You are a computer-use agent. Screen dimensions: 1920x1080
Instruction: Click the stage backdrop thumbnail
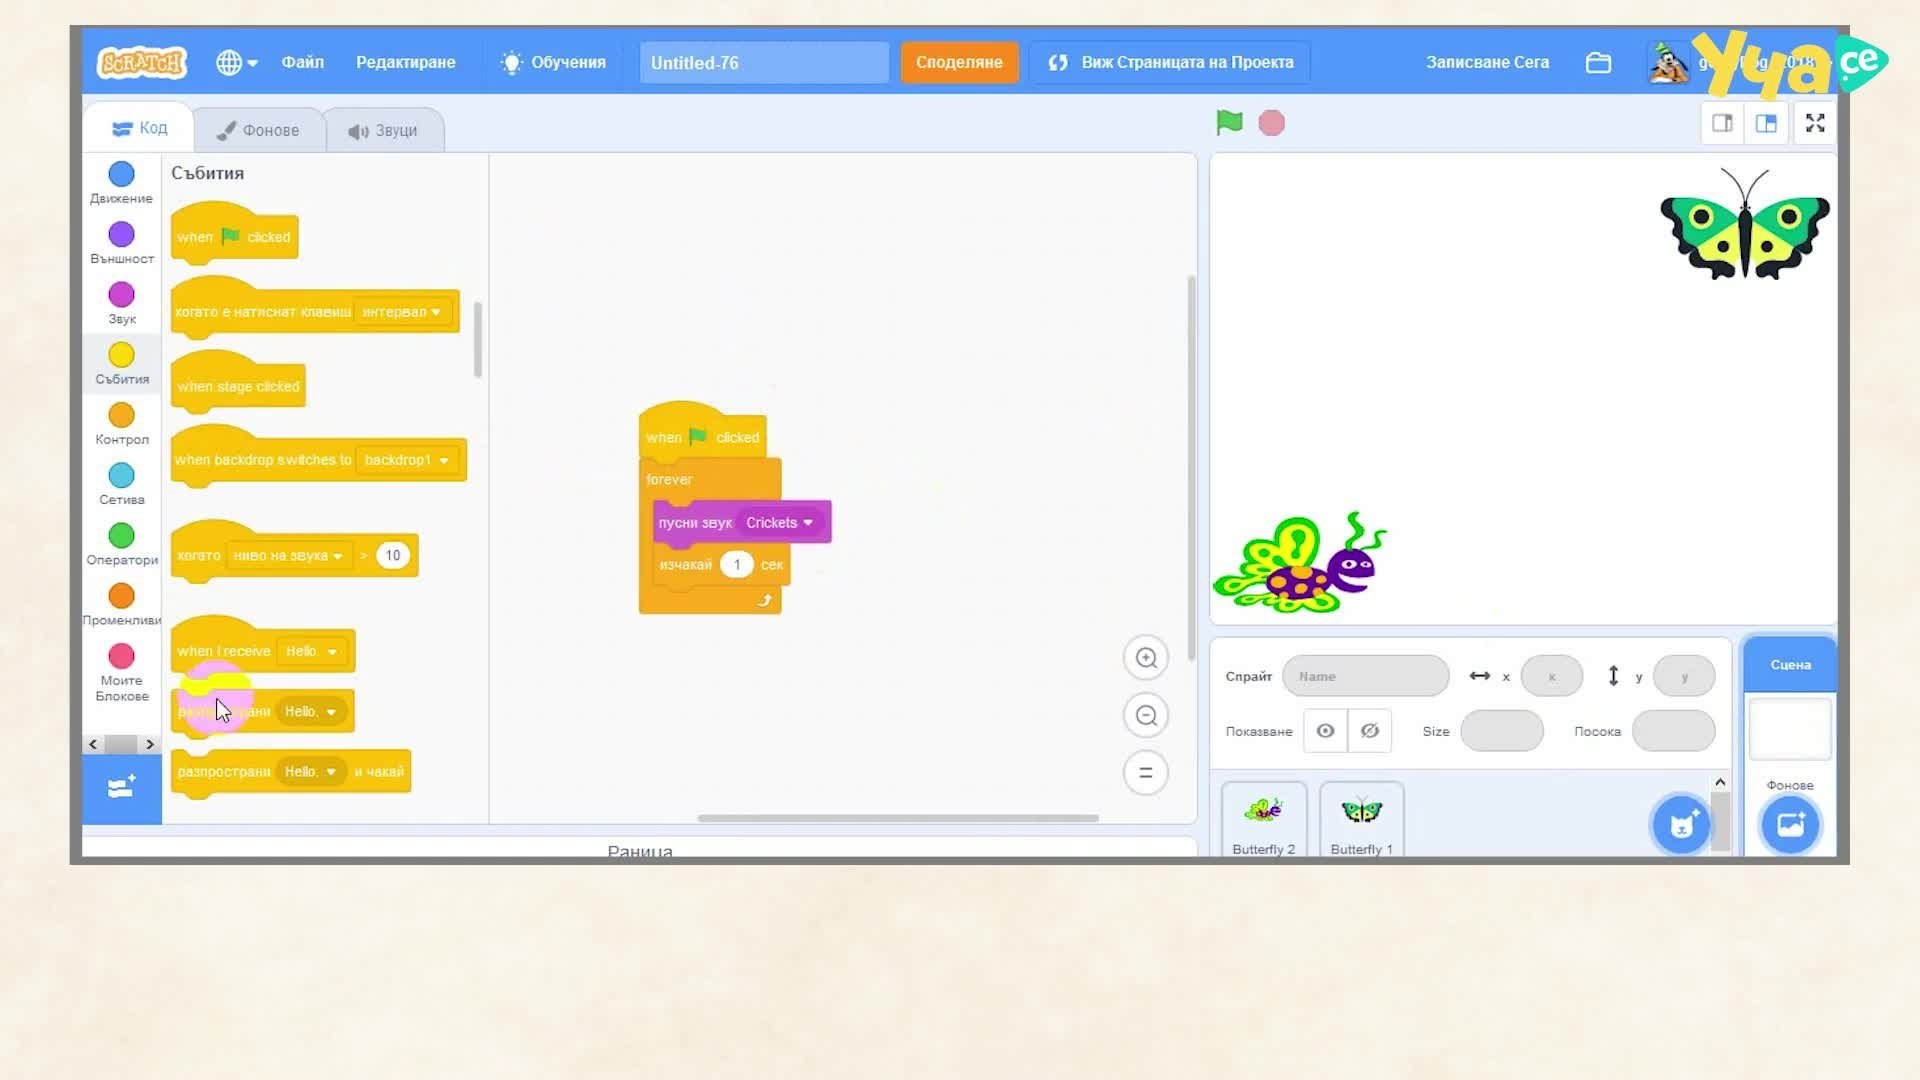(x=1790, y=730)
